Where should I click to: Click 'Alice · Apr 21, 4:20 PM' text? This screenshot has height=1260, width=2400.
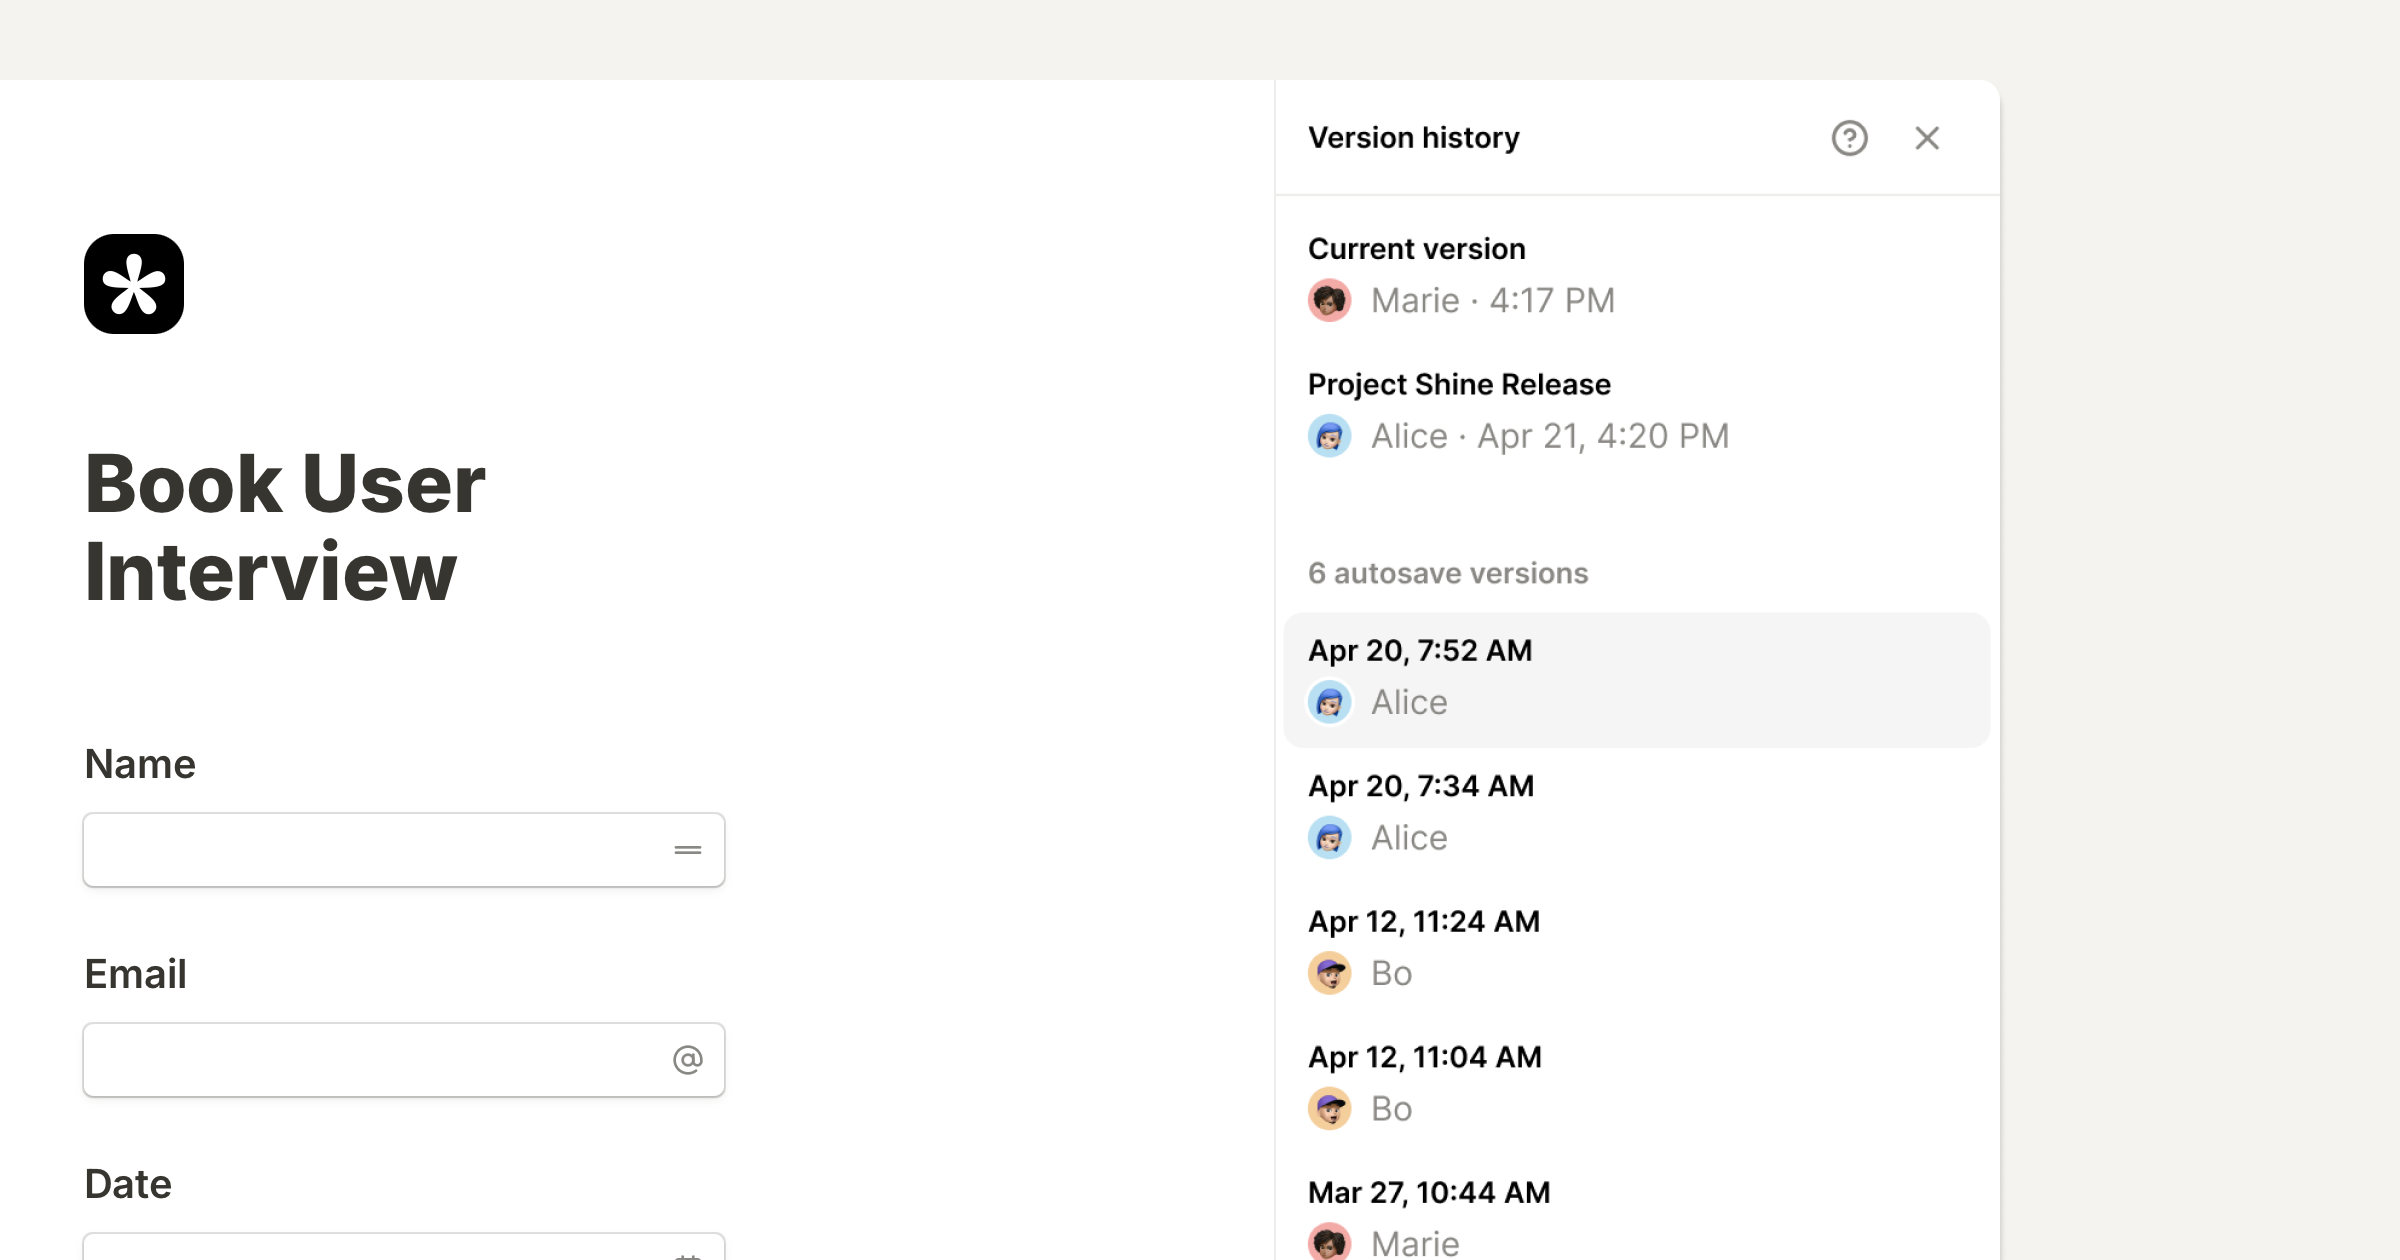click(x=1550, y=436)
